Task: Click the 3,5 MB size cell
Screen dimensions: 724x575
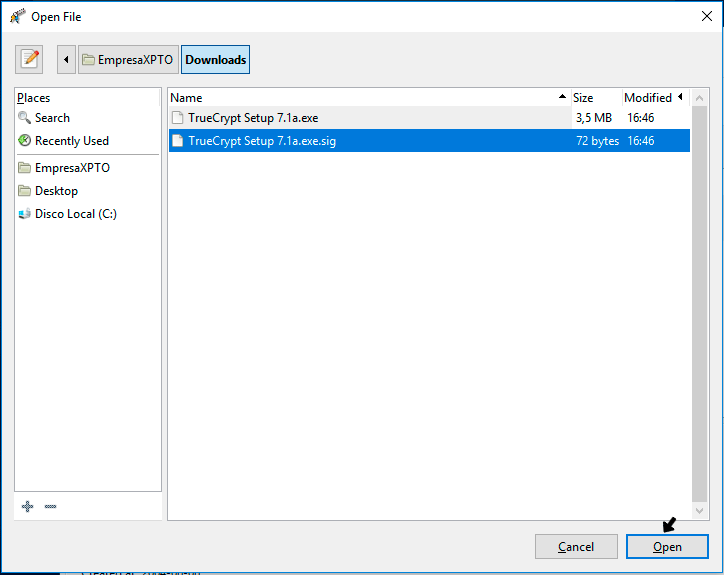Action: [x=594, y=118]
